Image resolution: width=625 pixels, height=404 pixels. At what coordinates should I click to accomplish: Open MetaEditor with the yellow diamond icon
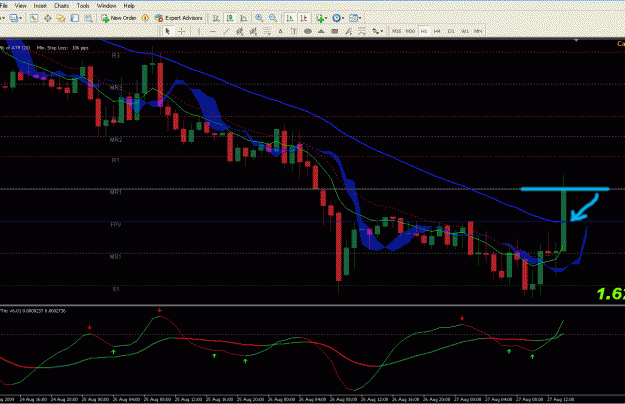[x=145, y=18]
